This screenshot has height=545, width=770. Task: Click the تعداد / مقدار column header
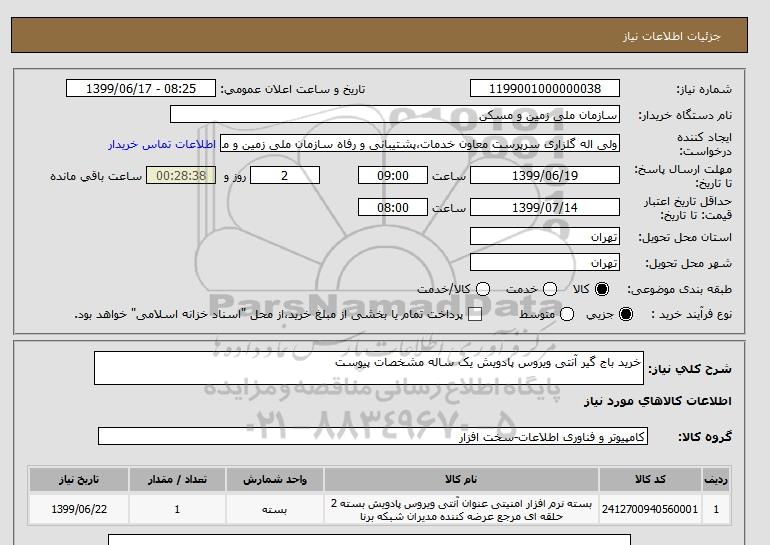coord(177,479)
